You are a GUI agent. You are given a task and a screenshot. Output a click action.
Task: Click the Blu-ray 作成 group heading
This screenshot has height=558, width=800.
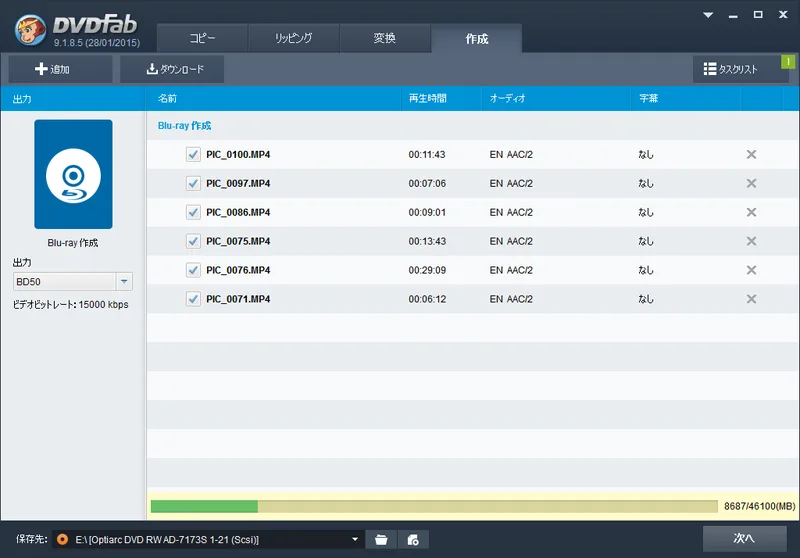point(184,125)
